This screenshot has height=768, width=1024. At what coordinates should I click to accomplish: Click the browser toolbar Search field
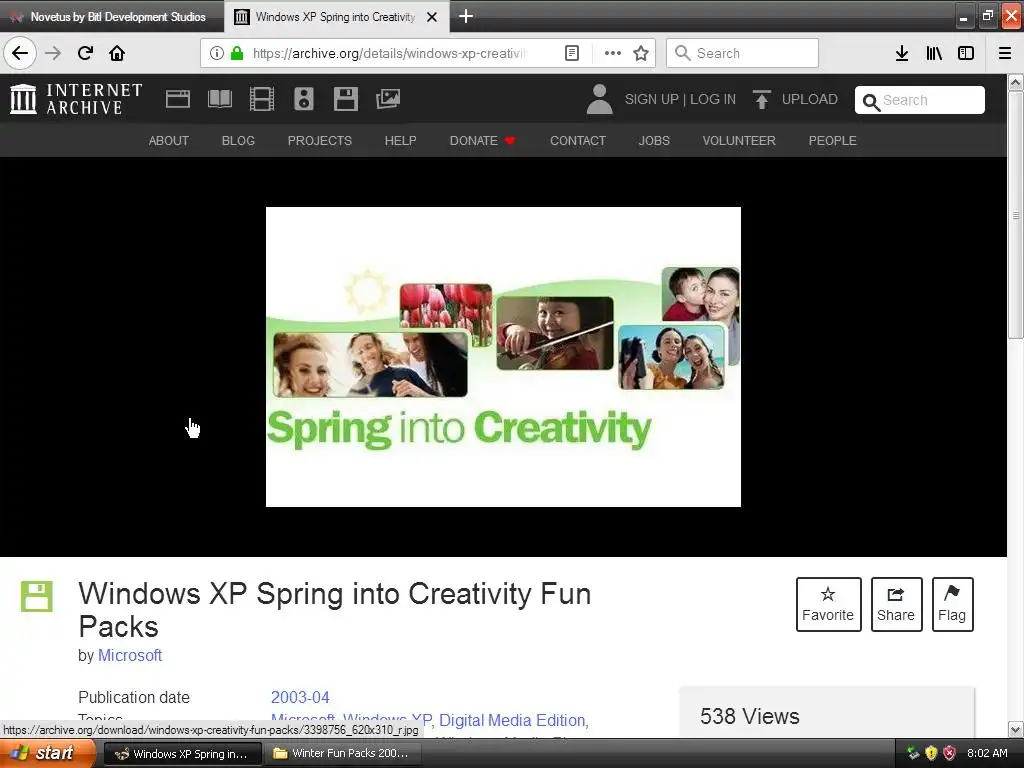742,53
